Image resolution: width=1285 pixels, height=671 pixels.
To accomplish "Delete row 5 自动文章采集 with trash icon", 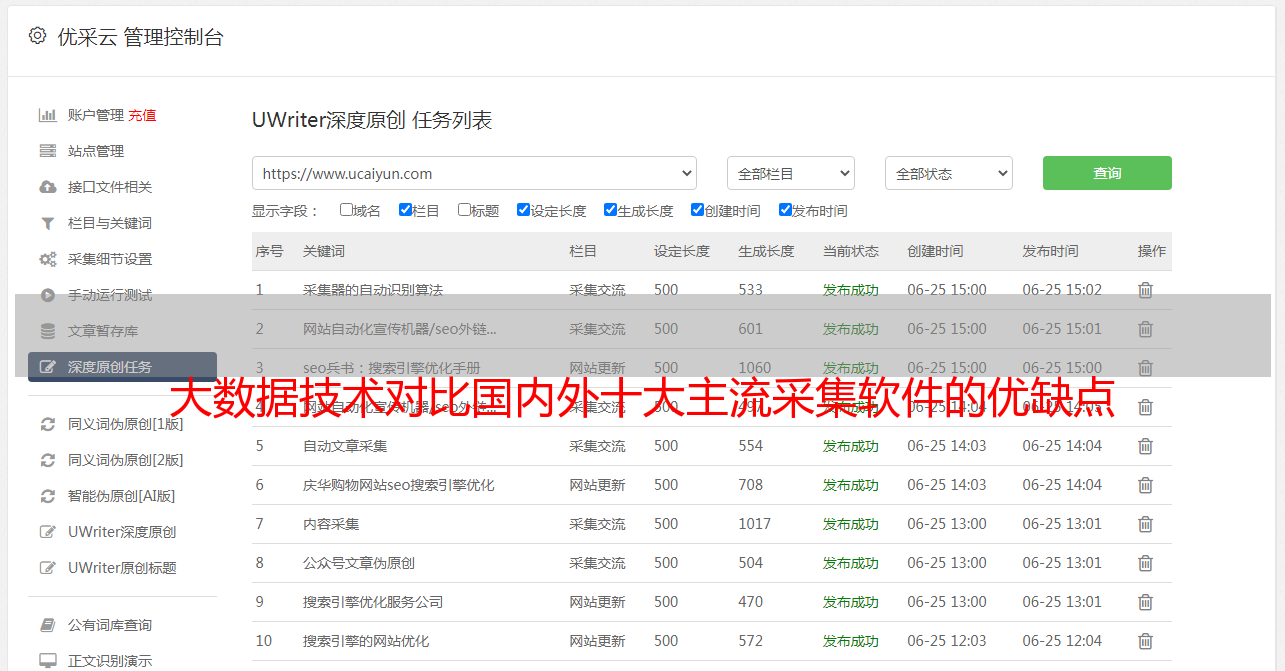I will coord(1145,446).
